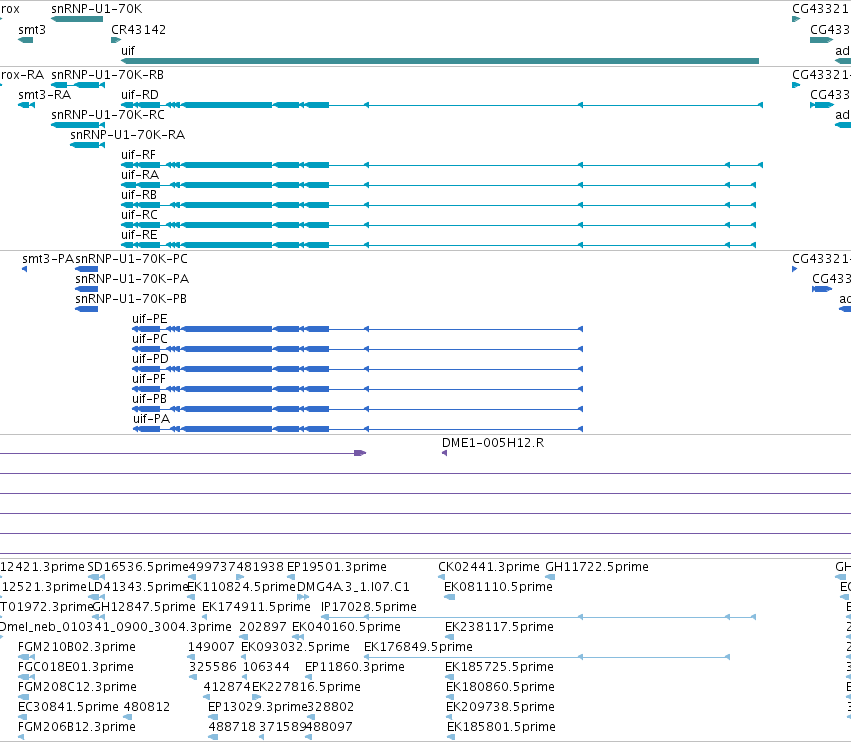Select protein uif-PE
This screenshot has width=851, height=742.
click(358, 329)
